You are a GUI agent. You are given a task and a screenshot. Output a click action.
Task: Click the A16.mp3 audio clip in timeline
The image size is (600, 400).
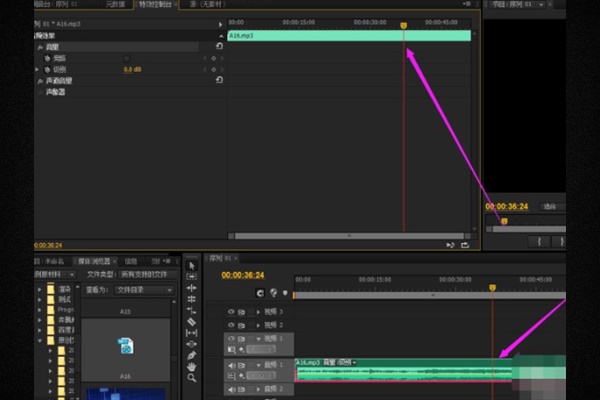(400, 373)
